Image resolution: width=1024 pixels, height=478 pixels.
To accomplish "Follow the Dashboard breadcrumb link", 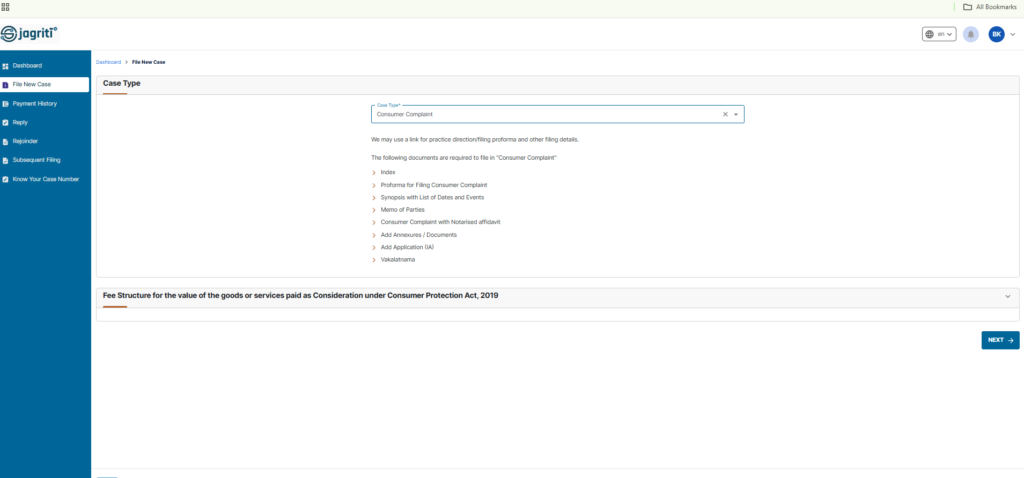I will 108,62.
